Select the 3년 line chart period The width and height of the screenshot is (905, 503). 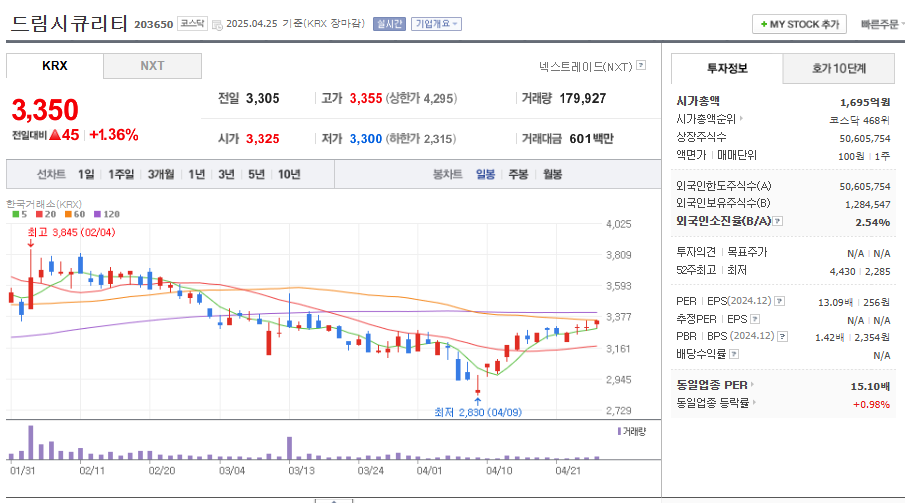226,174
